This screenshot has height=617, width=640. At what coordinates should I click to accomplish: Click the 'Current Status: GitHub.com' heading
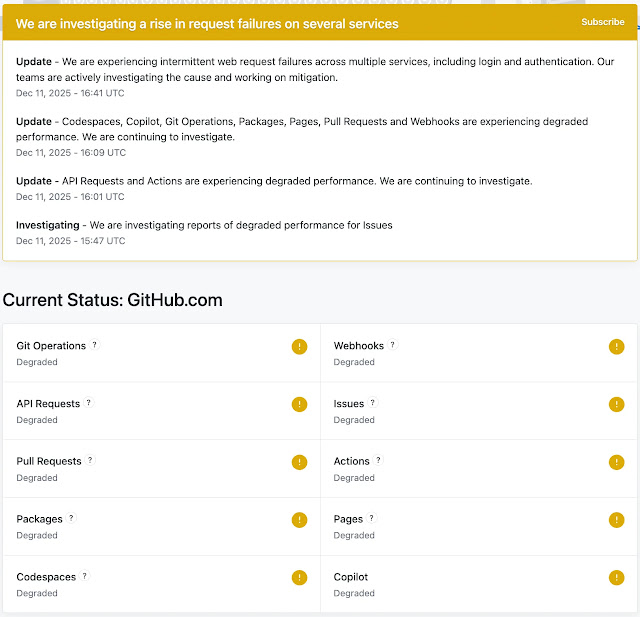tap(113, 300)
